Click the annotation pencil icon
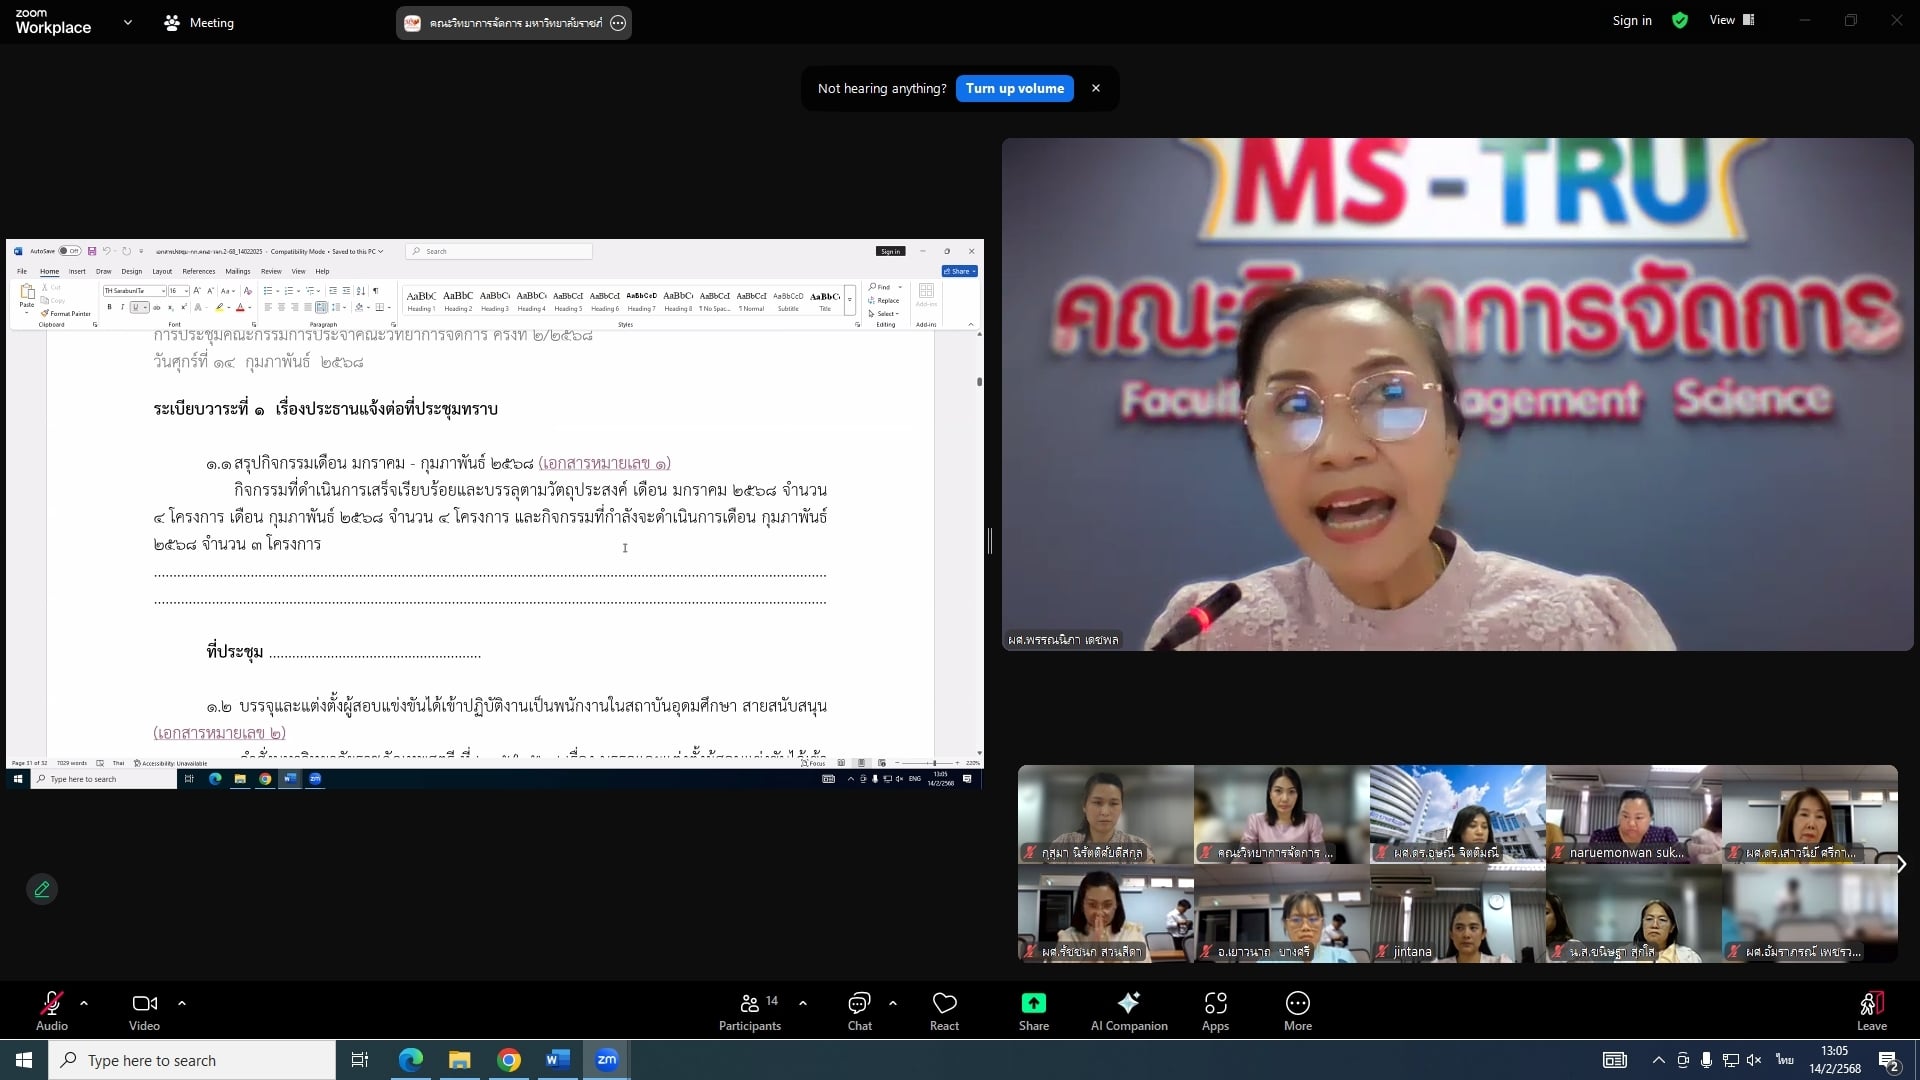The height and width of the screenshot is (1080, 1920). pyautogui.click(x=42, y=889)
